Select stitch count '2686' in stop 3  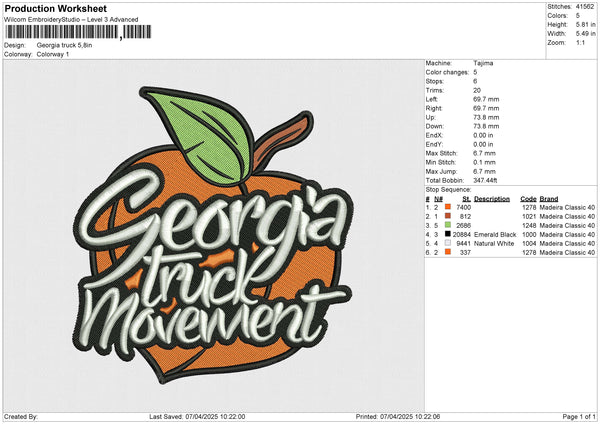pos(463,225)
